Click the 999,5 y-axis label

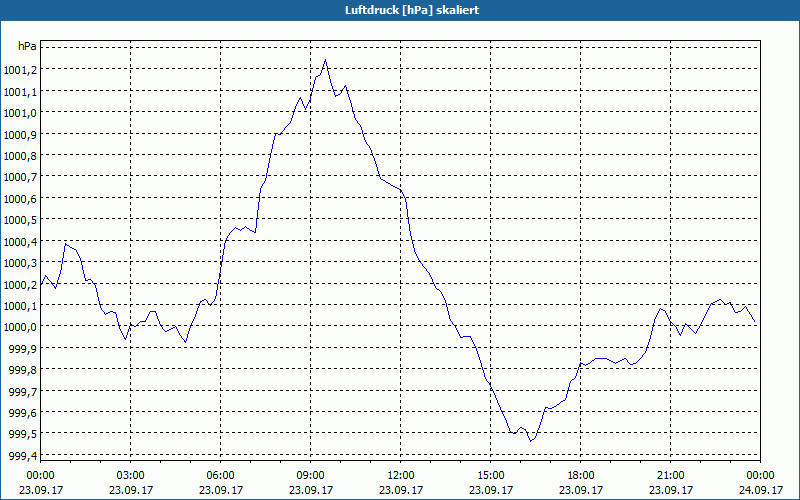click(x=23, y=435)
